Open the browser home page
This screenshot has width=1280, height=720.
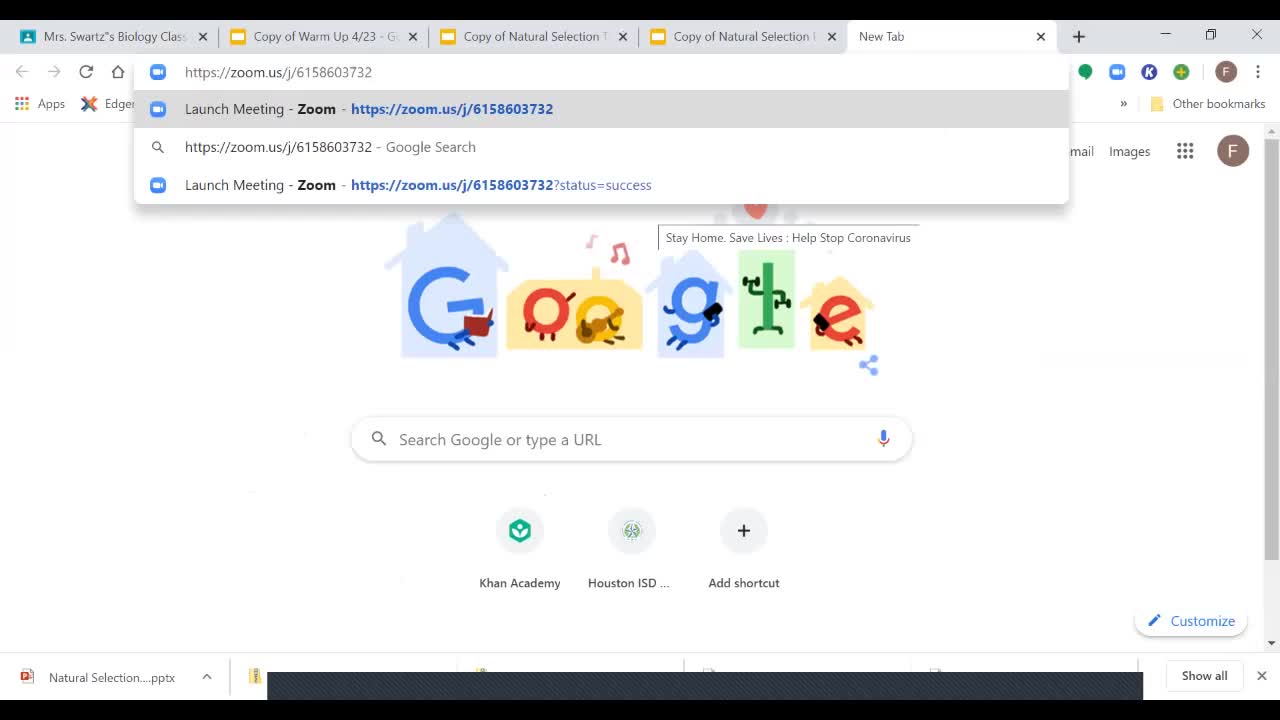(118, 72)
